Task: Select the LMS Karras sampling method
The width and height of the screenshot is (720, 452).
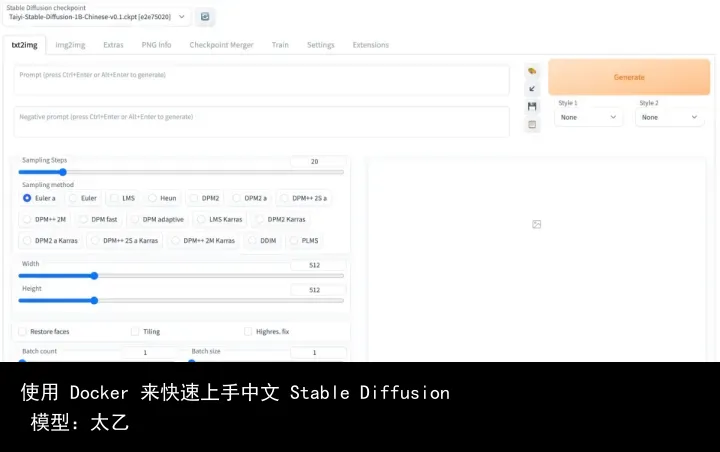Action: click(x=220, y=219)
